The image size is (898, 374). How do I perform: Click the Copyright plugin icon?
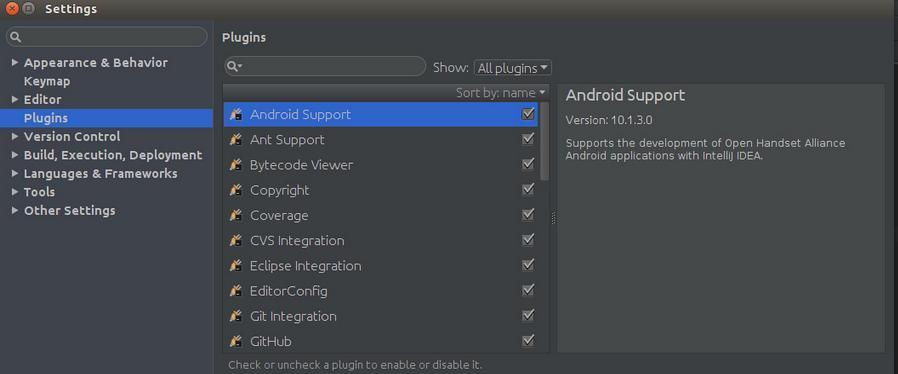(235, 190)
